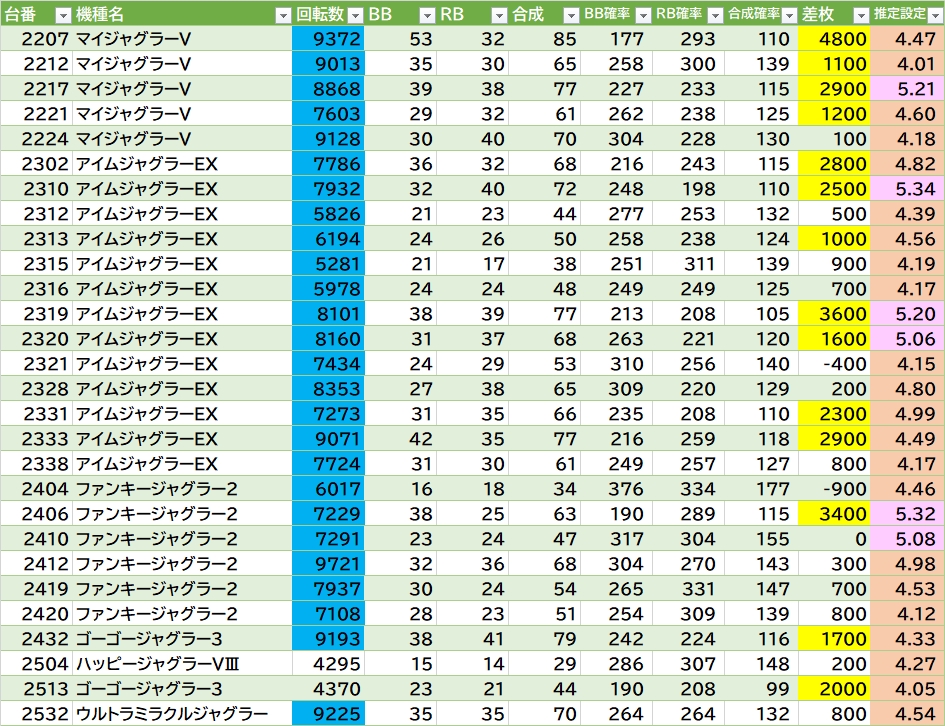The width and height of the screenshot is (945, 726).
Task: Select the 7786 spin count cell
Action: coord(328,164)
